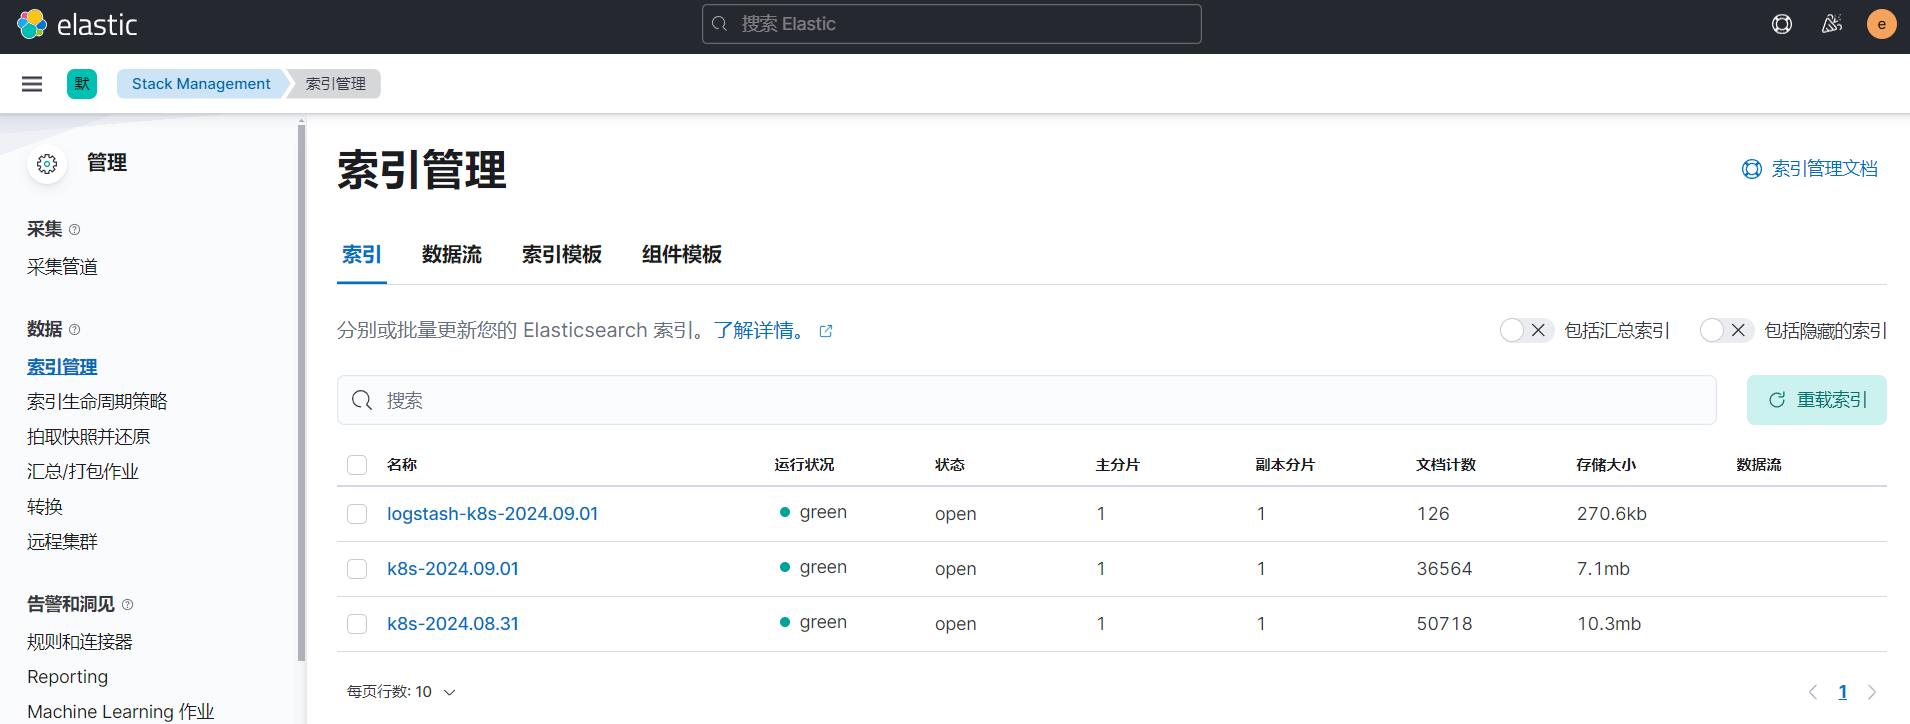Click the Stack Management breadcrumb
The image size is (1910, 724).
[x=201, y=84]
